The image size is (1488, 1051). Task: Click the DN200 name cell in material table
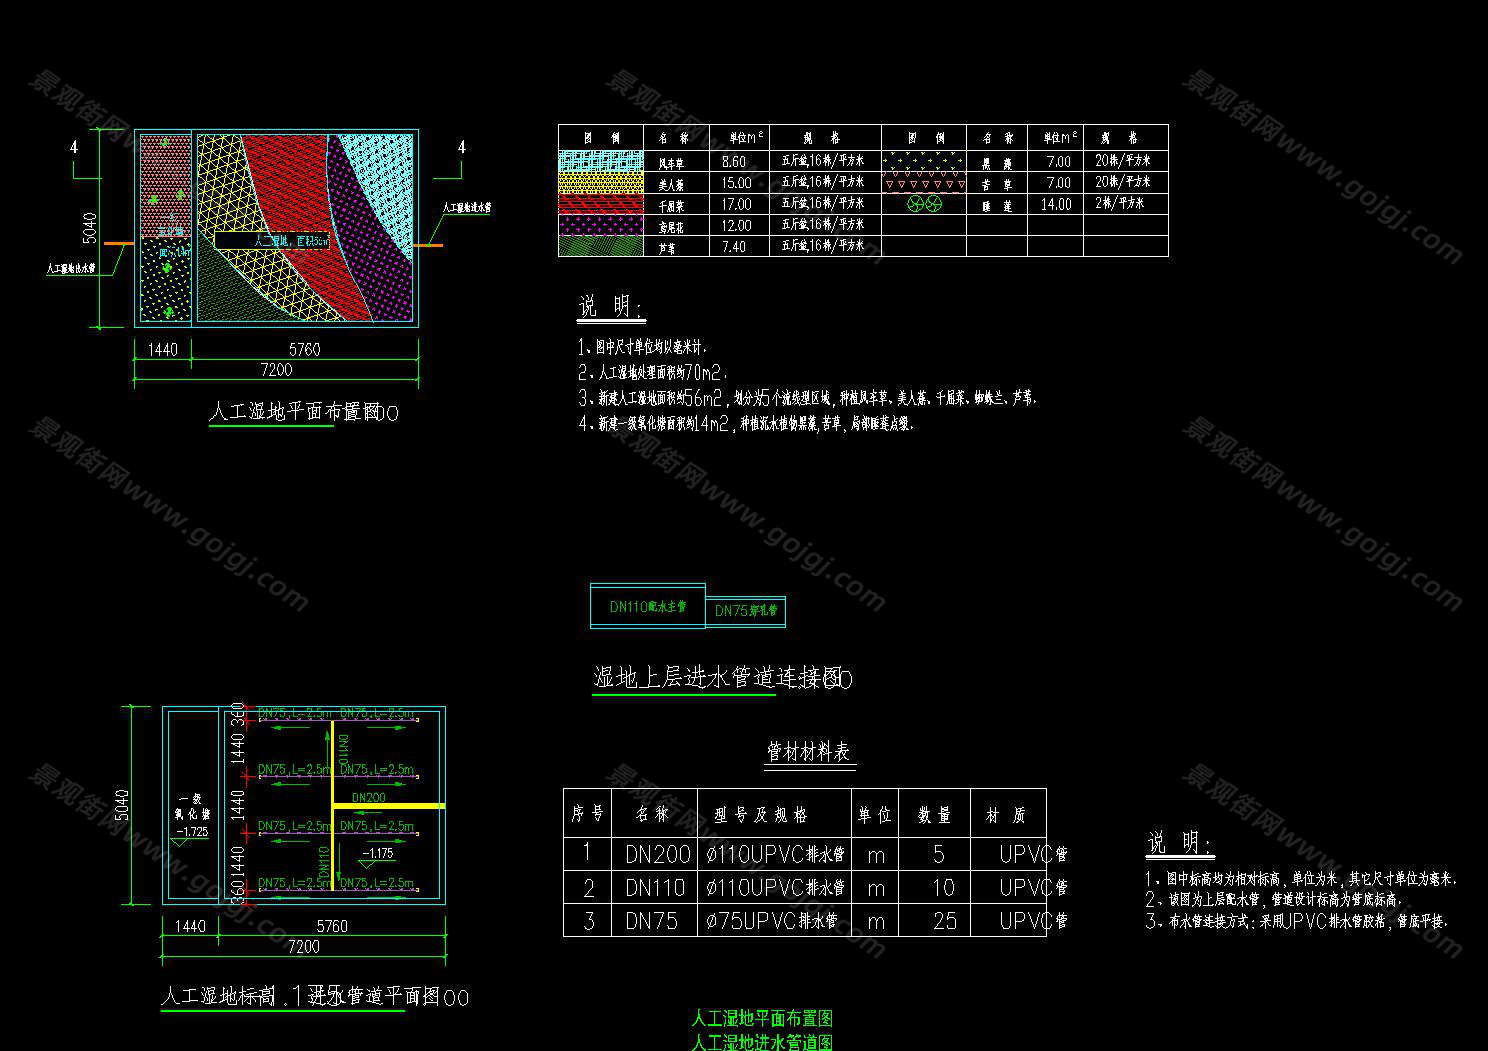tap(657, 854)
